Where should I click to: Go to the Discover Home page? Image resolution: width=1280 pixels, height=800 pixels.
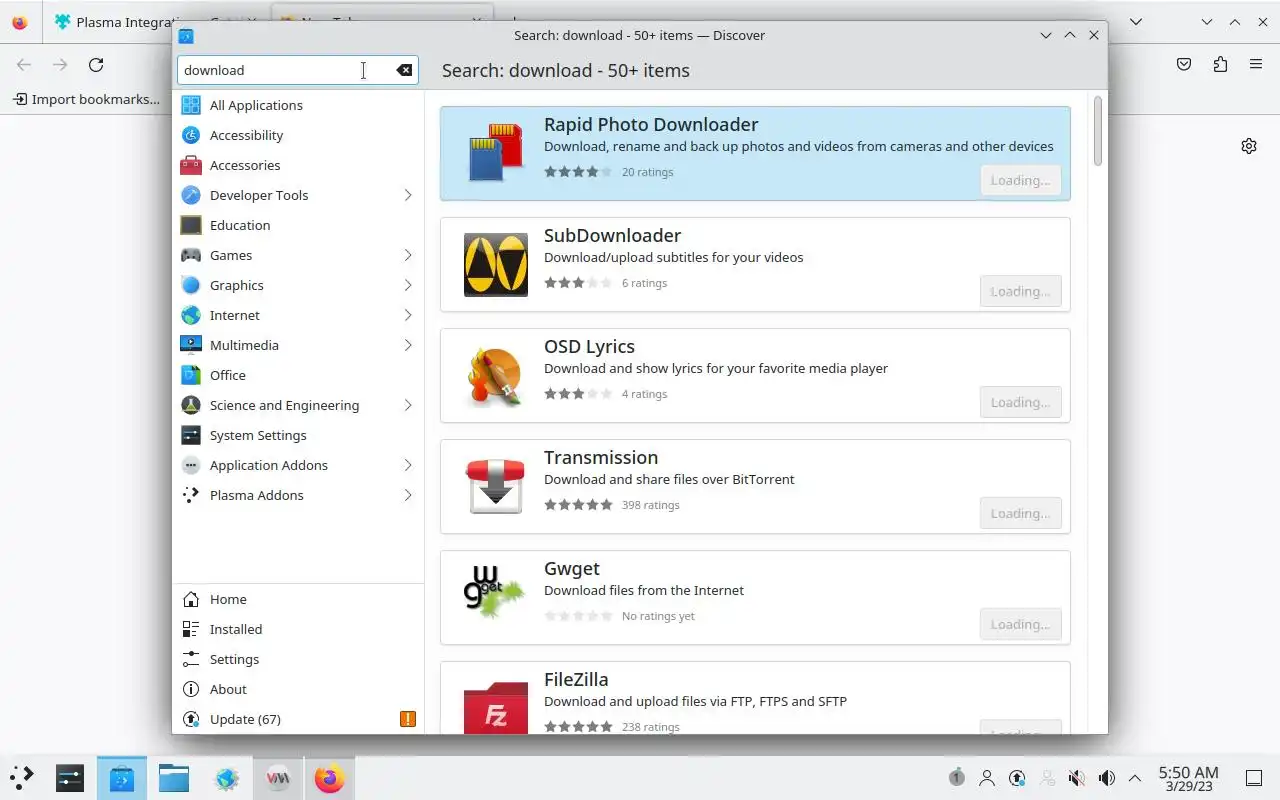[x=298, y=599]
